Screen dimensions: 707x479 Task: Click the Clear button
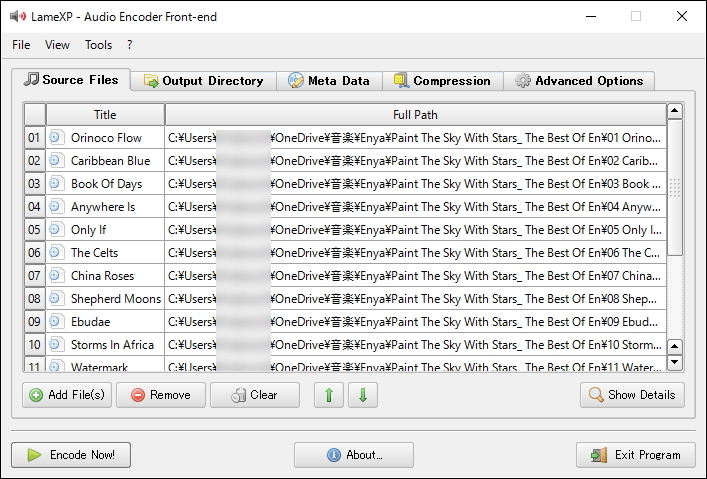(255, 395)
